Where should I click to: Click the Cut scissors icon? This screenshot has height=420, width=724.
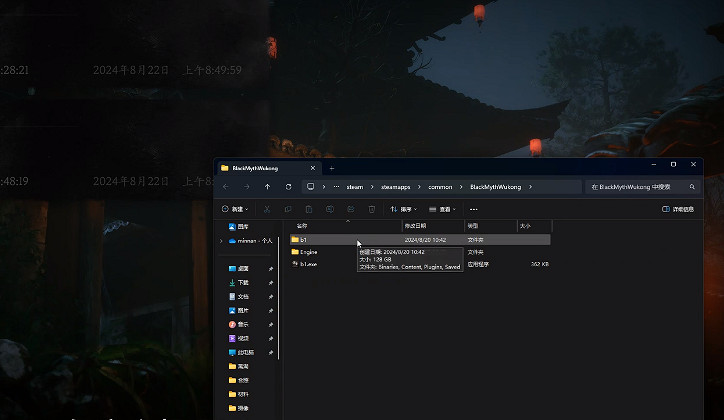pos(267,209)
